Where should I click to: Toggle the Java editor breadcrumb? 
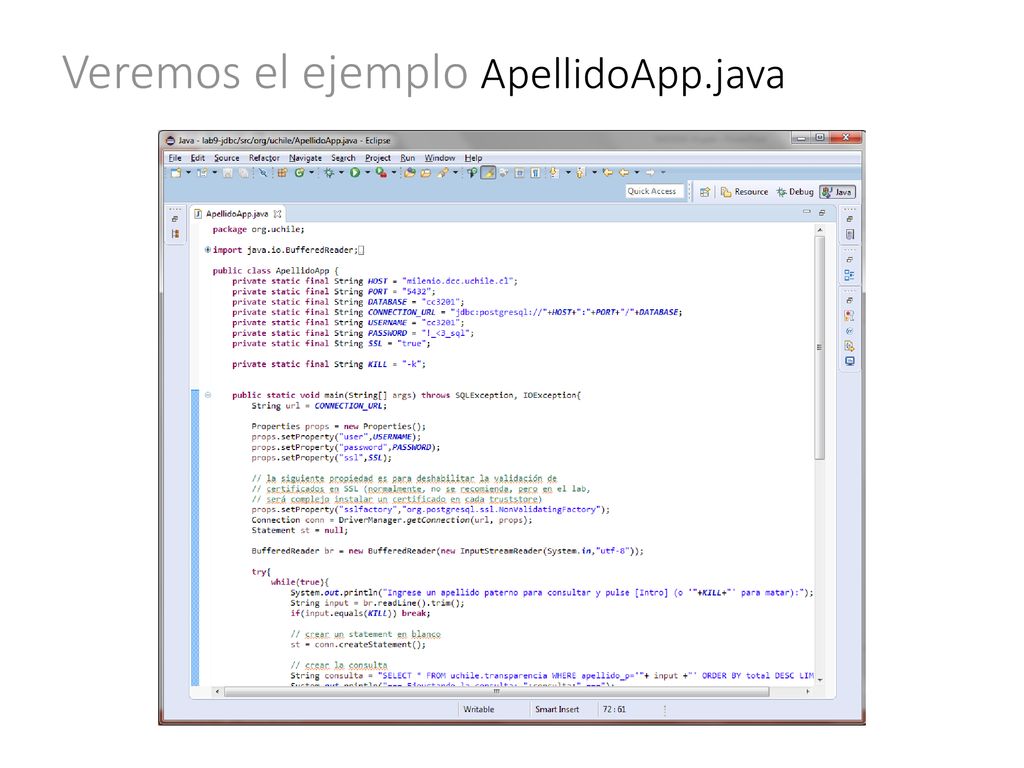(x=472, y=172)
